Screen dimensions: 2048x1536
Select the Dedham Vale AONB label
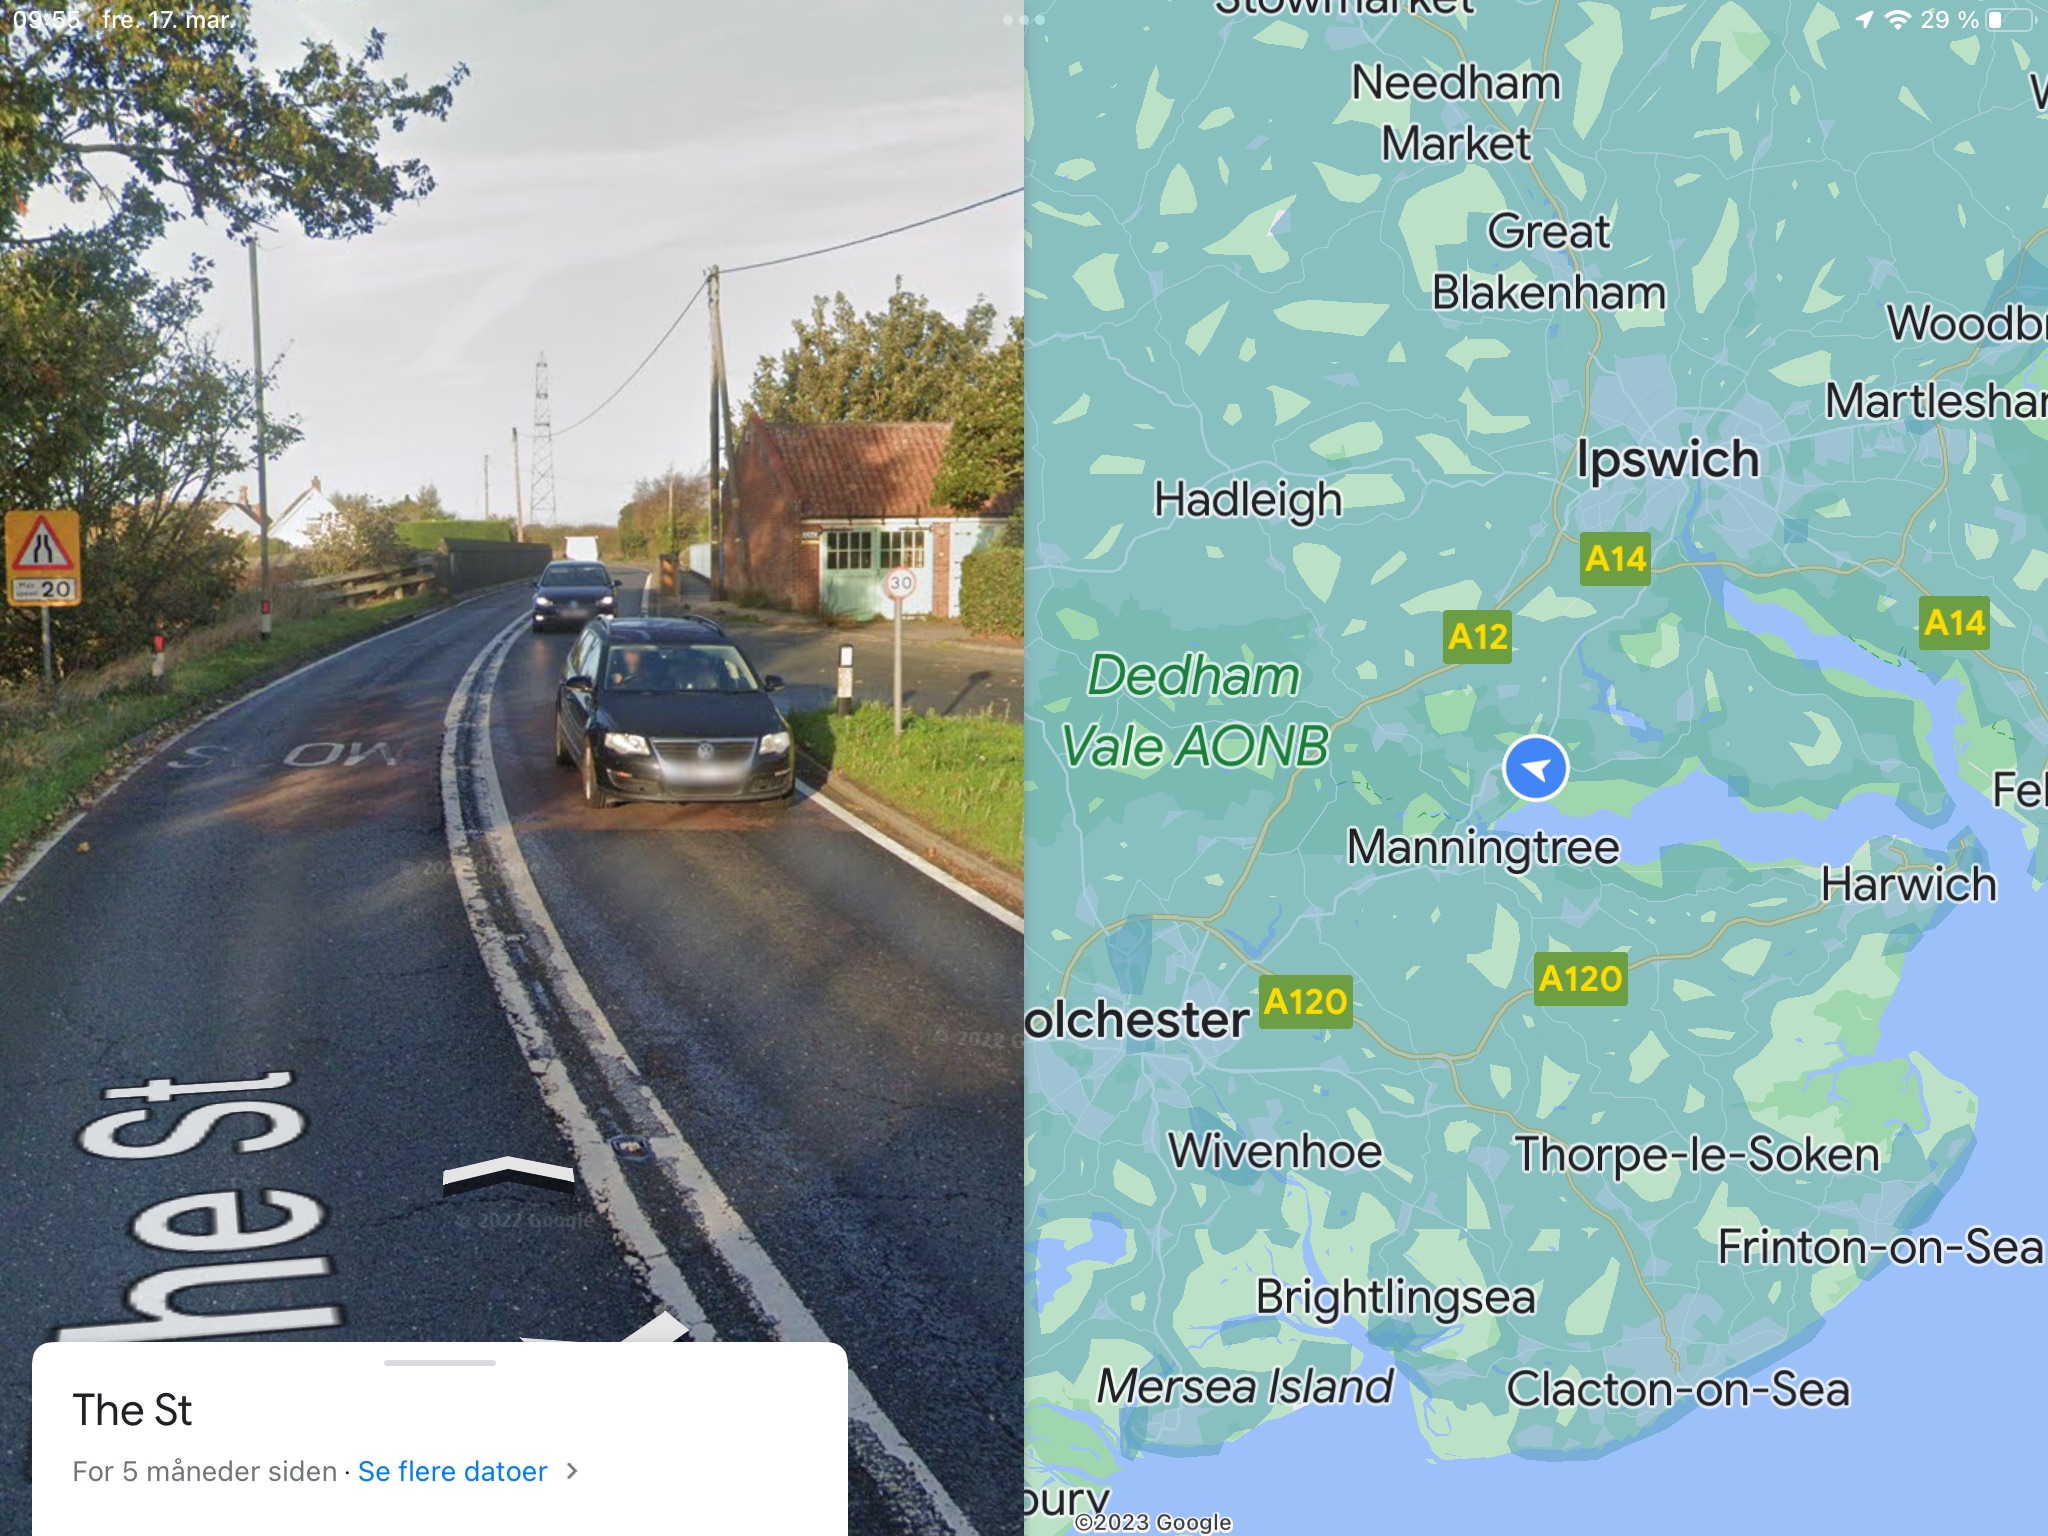tap(1194, 710)
